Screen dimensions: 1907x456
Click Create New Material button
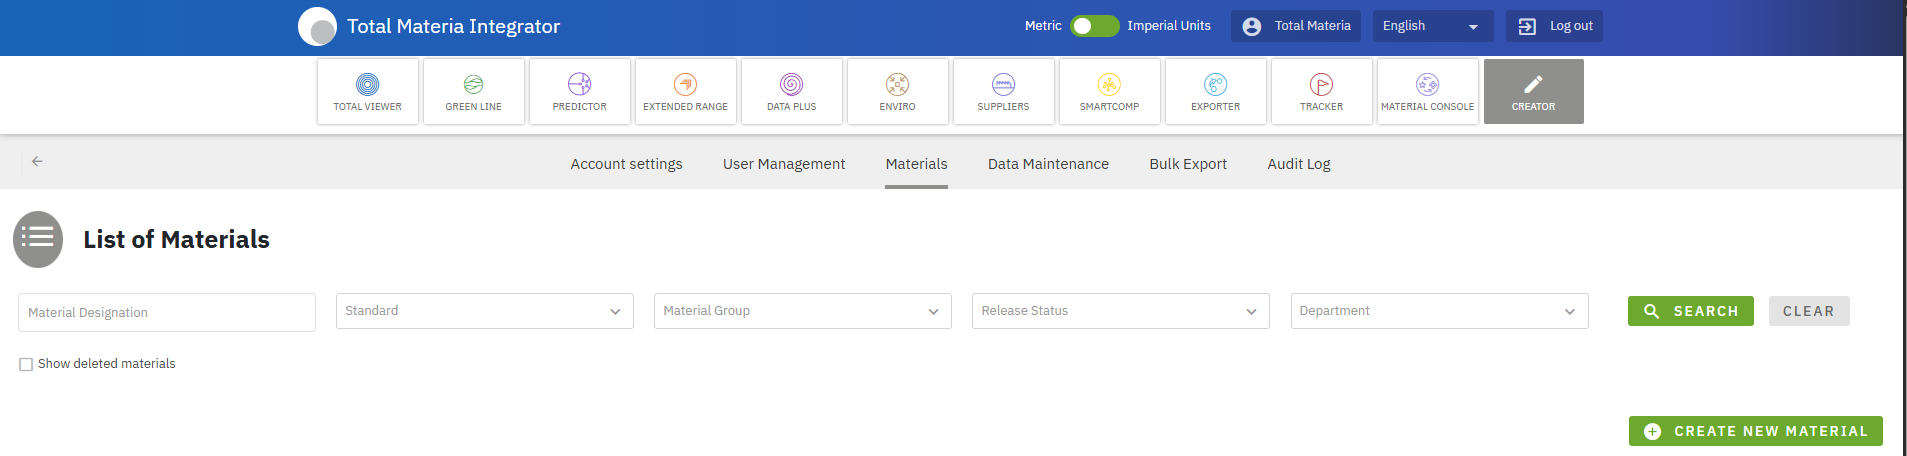click(x=1755, y=431)
